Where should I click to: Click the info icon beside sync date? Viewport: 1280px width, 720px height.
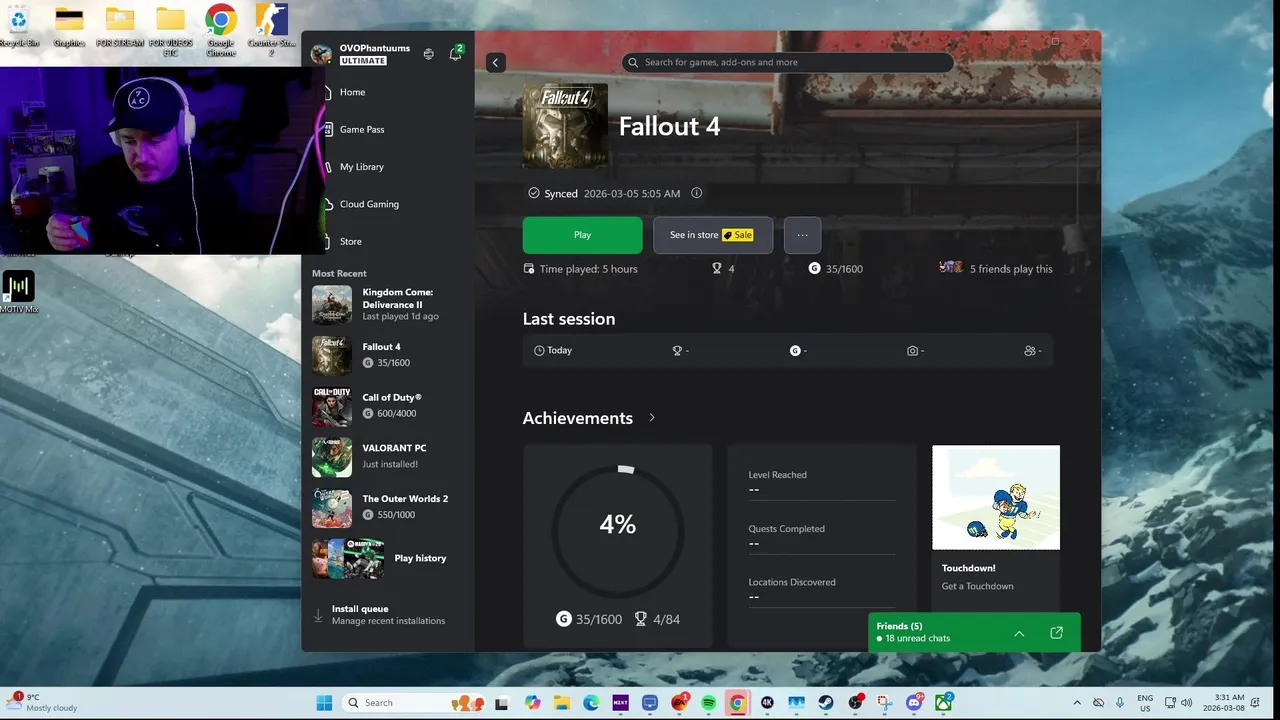697,193
